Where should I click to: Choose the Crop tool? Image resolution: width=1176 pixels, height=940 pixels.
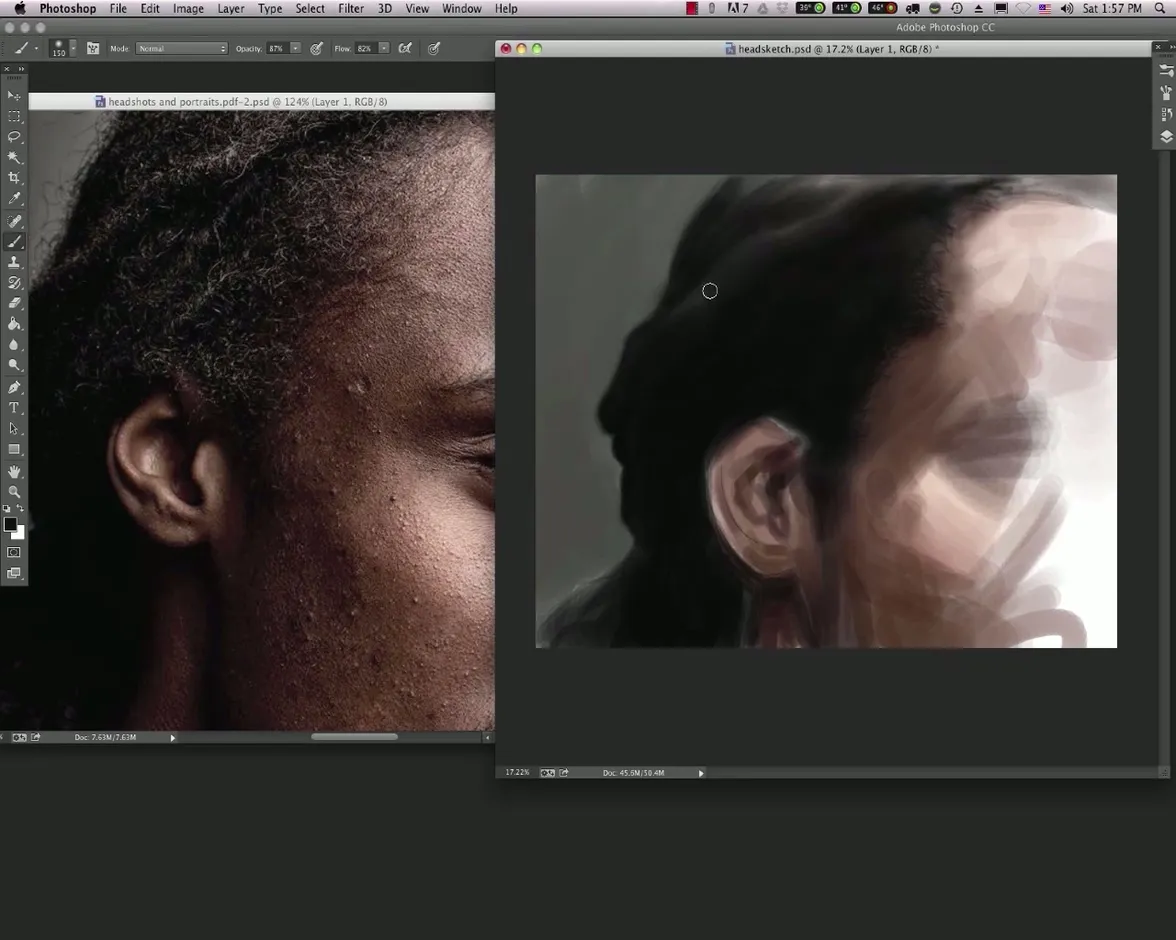click(14, 178)
